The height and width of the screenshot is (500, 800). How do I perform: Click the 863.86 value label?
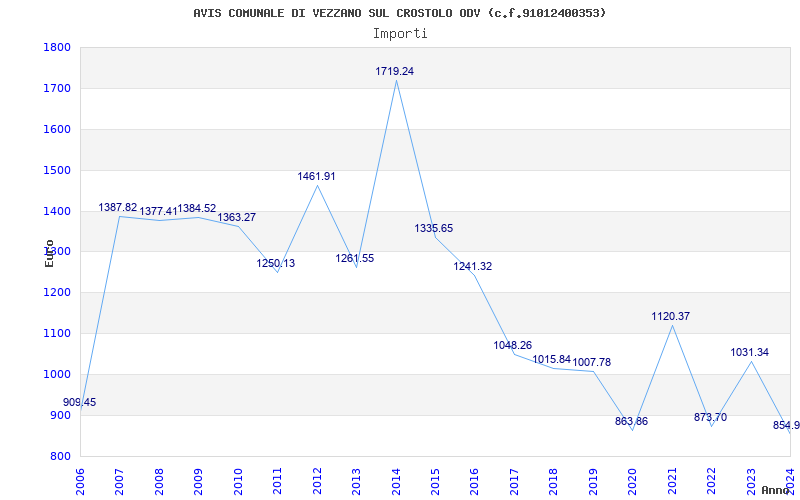632,421
